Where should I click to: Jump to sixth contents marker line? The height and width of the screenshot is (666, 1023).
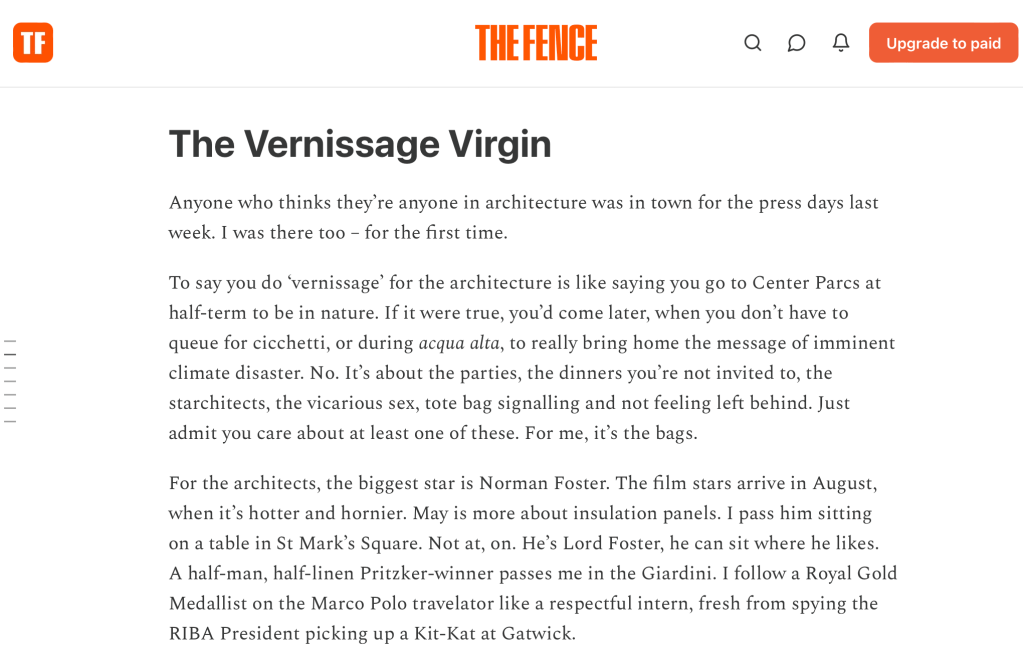(10, 408)
